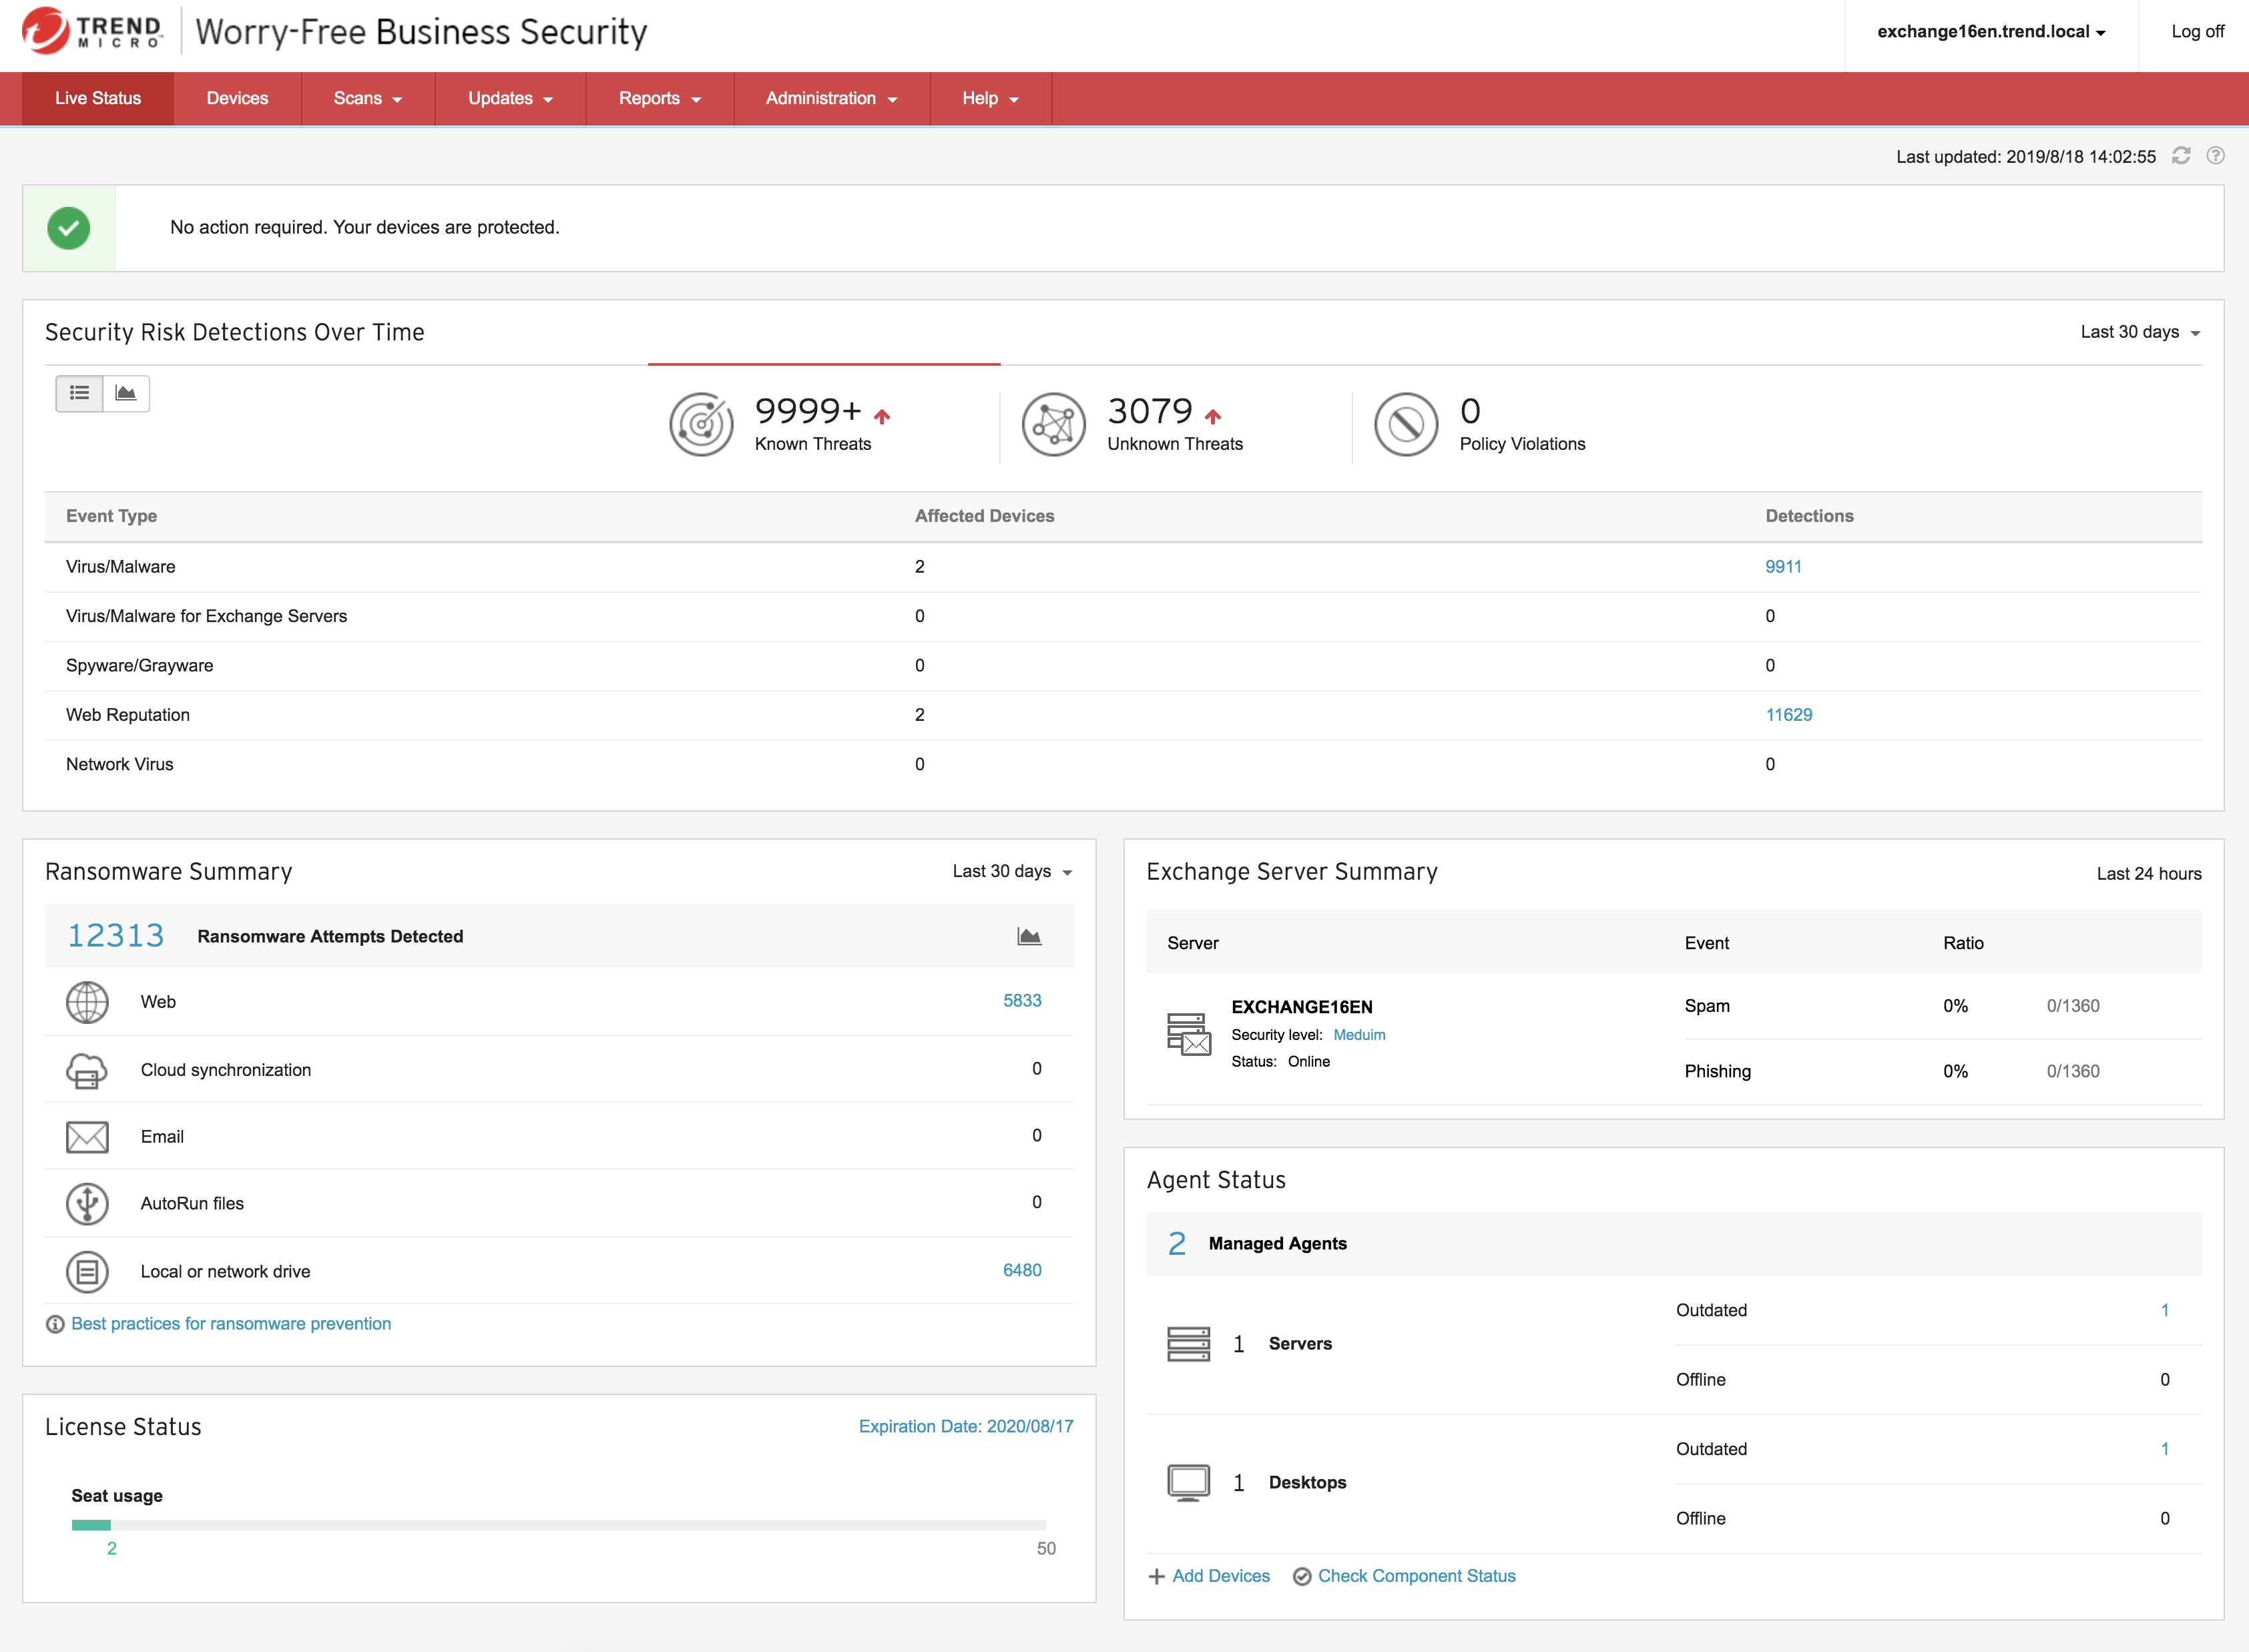This screenshot has width=2249, height=1652.
Task: Select the Policy Violations 0 tab
Action: 1528,425
